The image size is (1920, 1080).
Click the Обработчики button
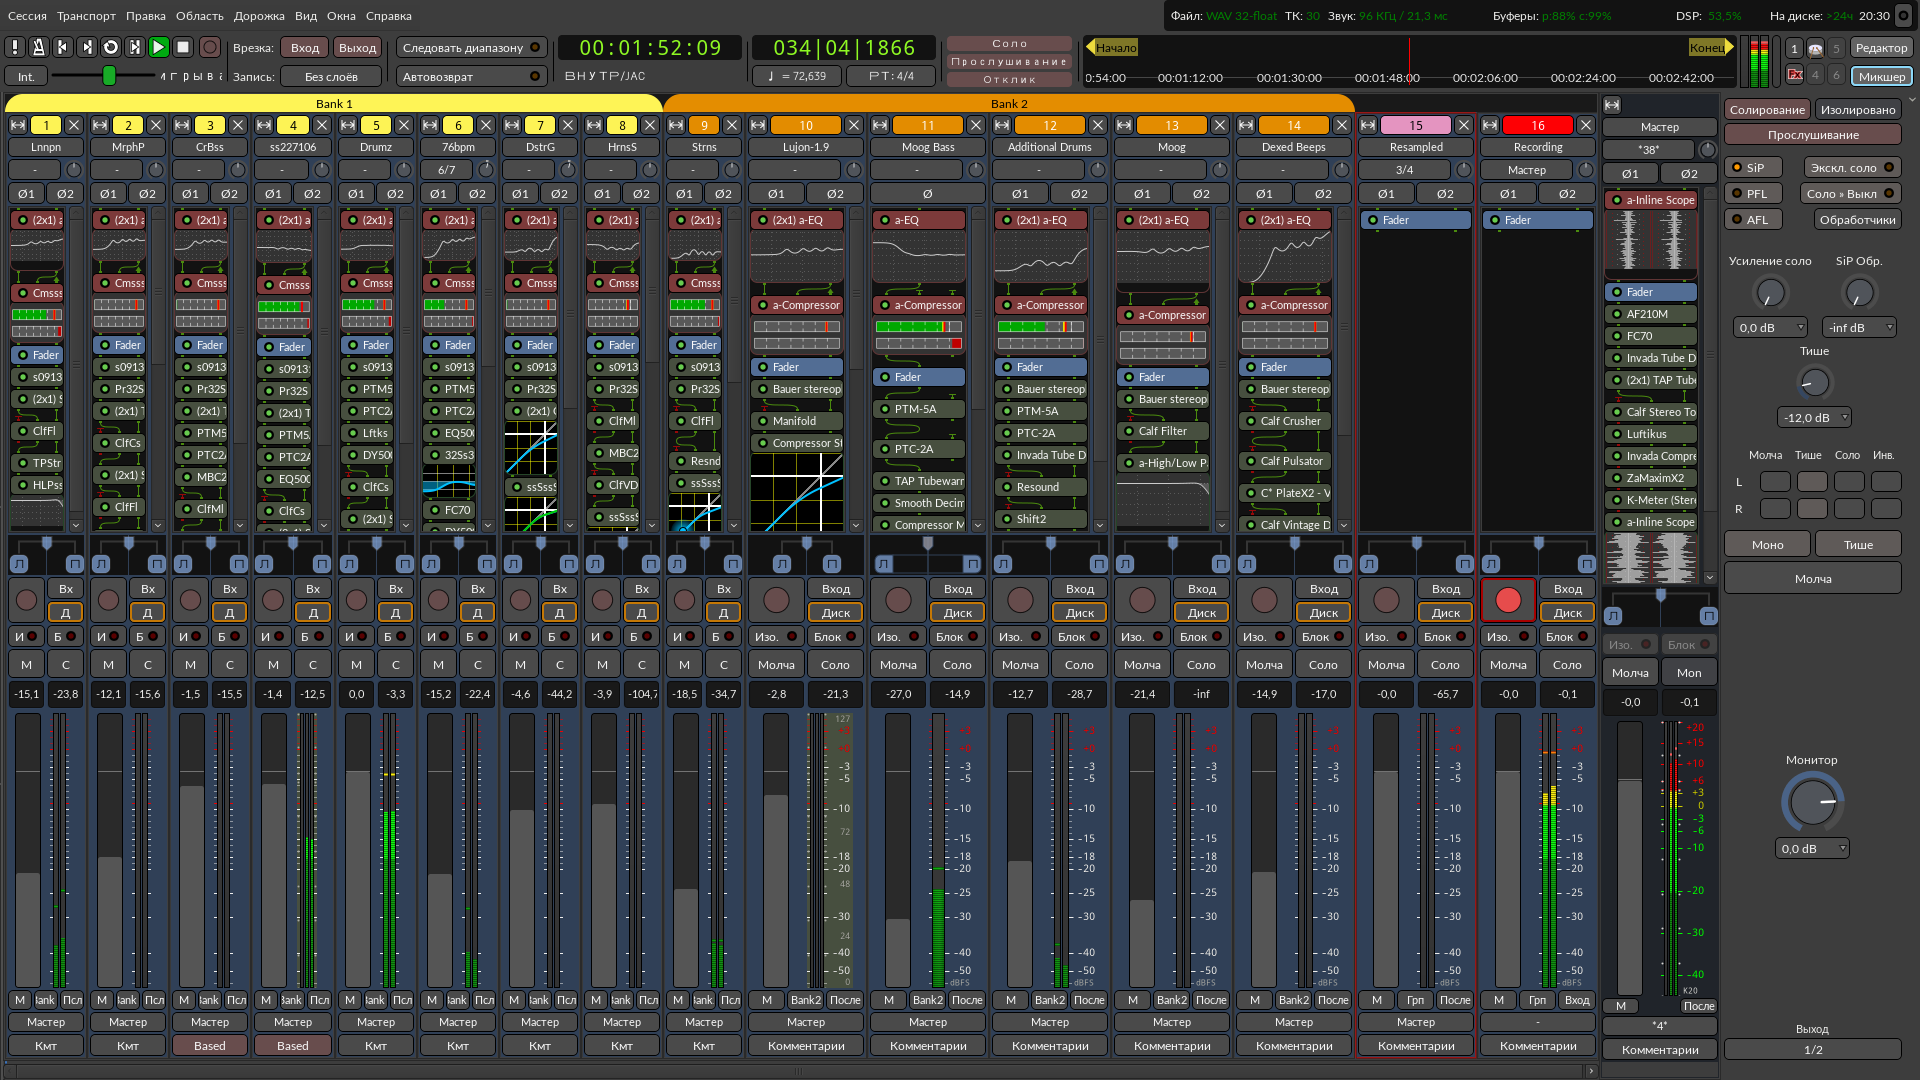(1857, 219)
